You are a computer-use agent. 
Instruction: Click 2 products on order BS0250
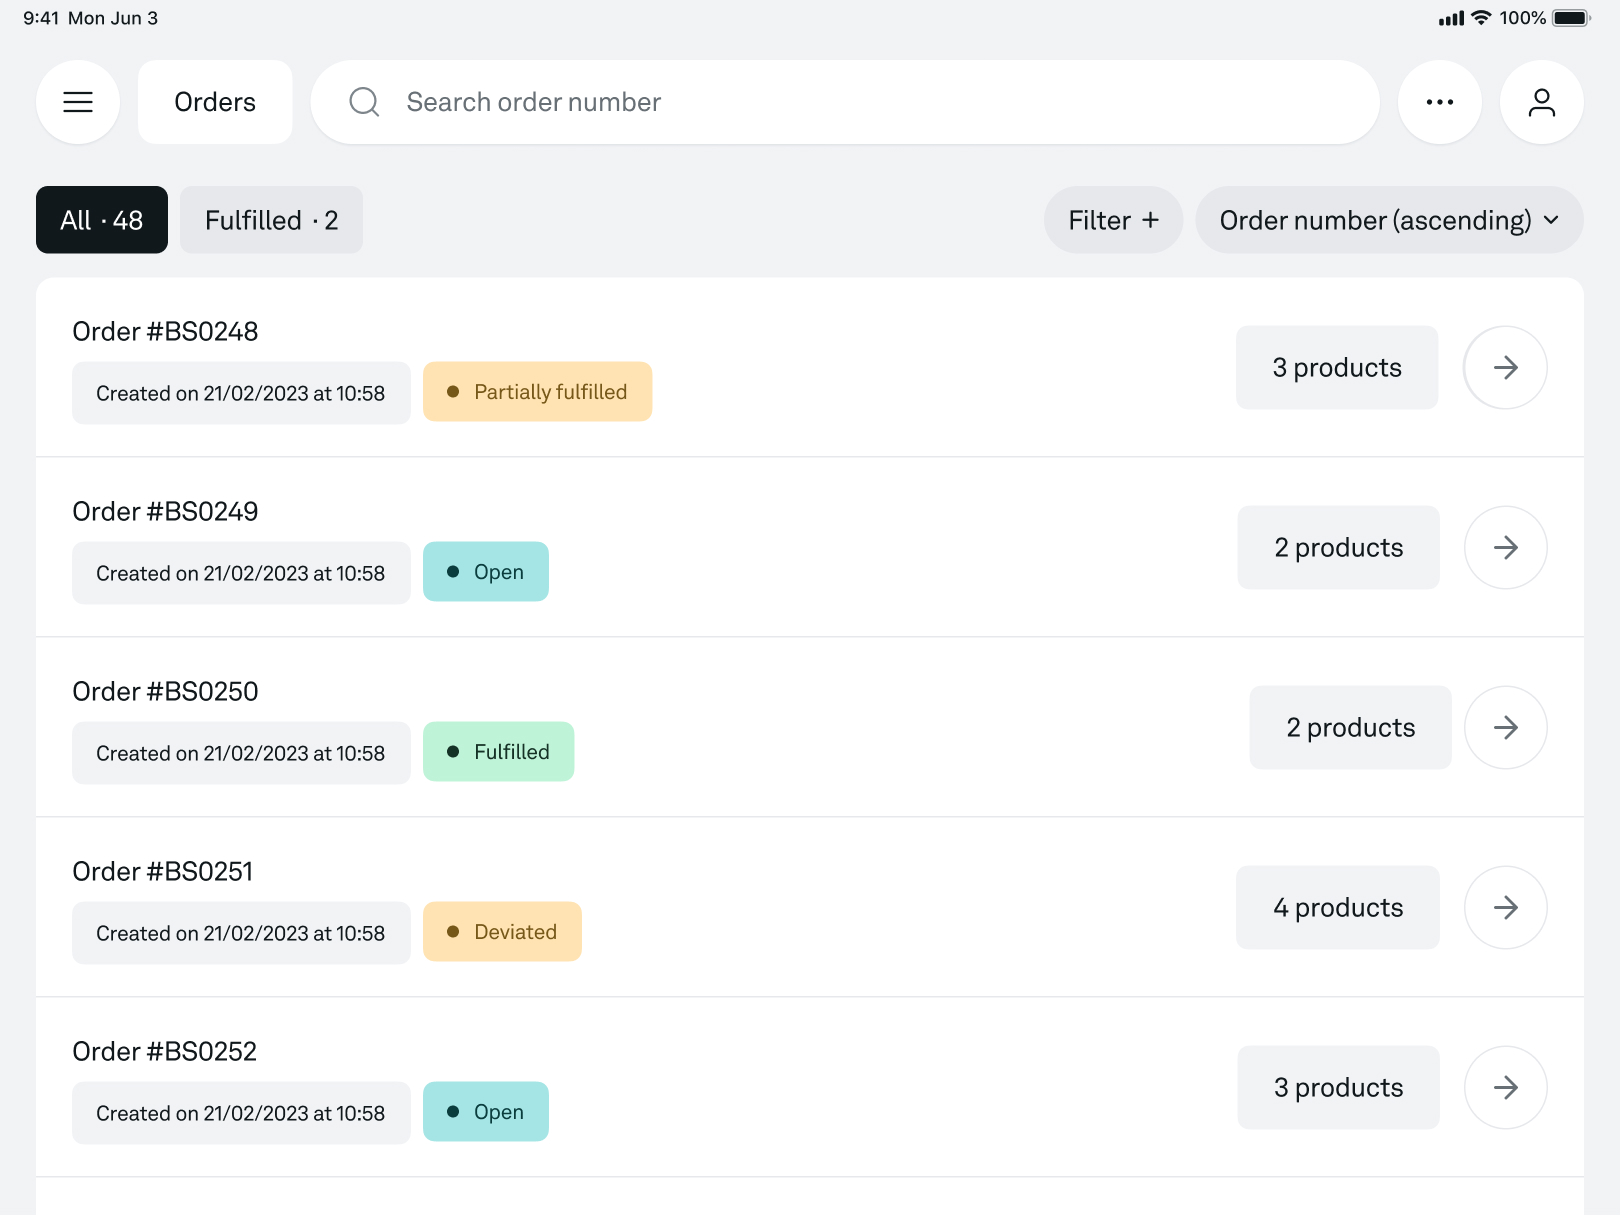coord(1351,728)
